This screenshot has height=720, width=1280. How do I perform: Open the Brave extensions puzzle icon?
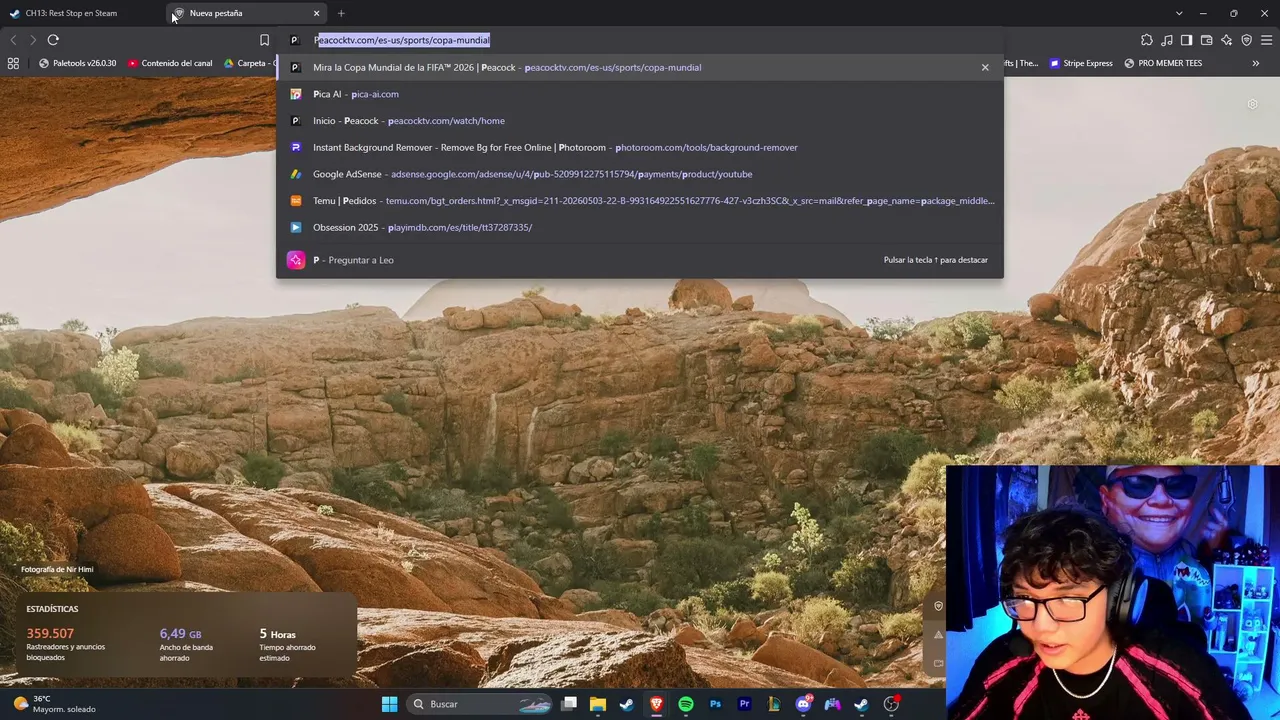[x=1147, y=40]
